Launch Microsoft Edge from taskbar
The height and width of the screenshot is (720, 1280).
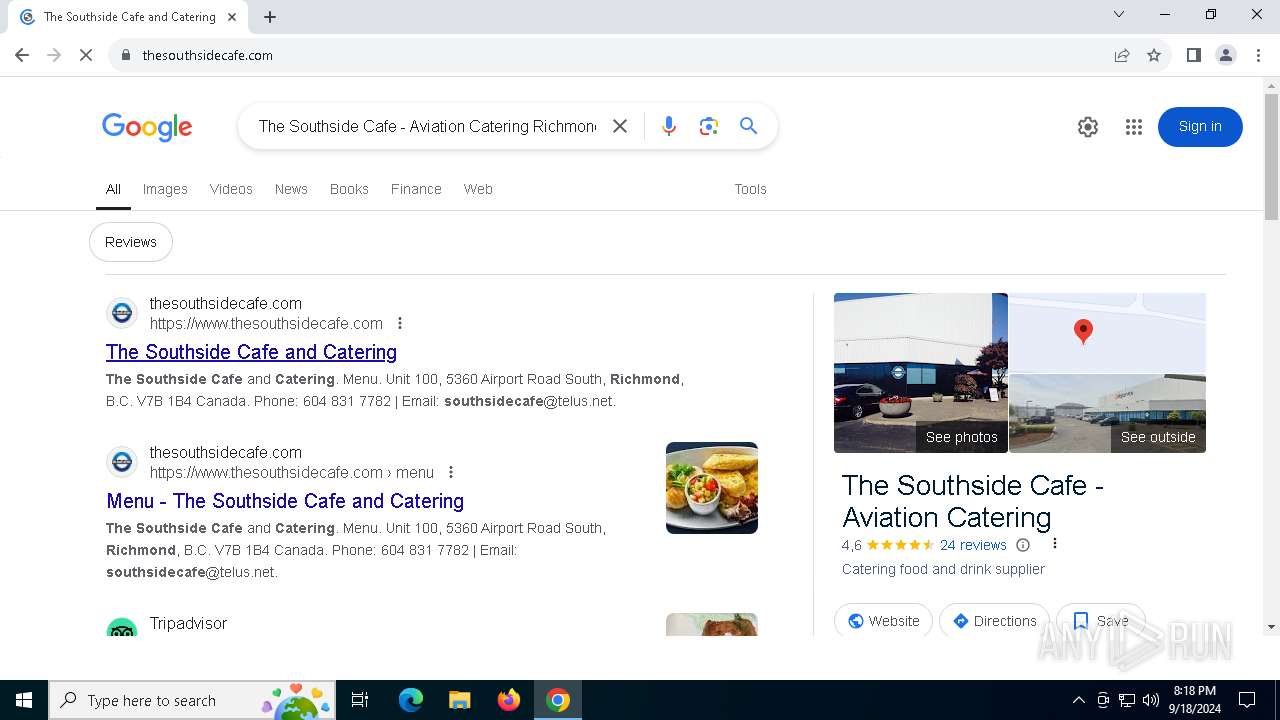411,700
